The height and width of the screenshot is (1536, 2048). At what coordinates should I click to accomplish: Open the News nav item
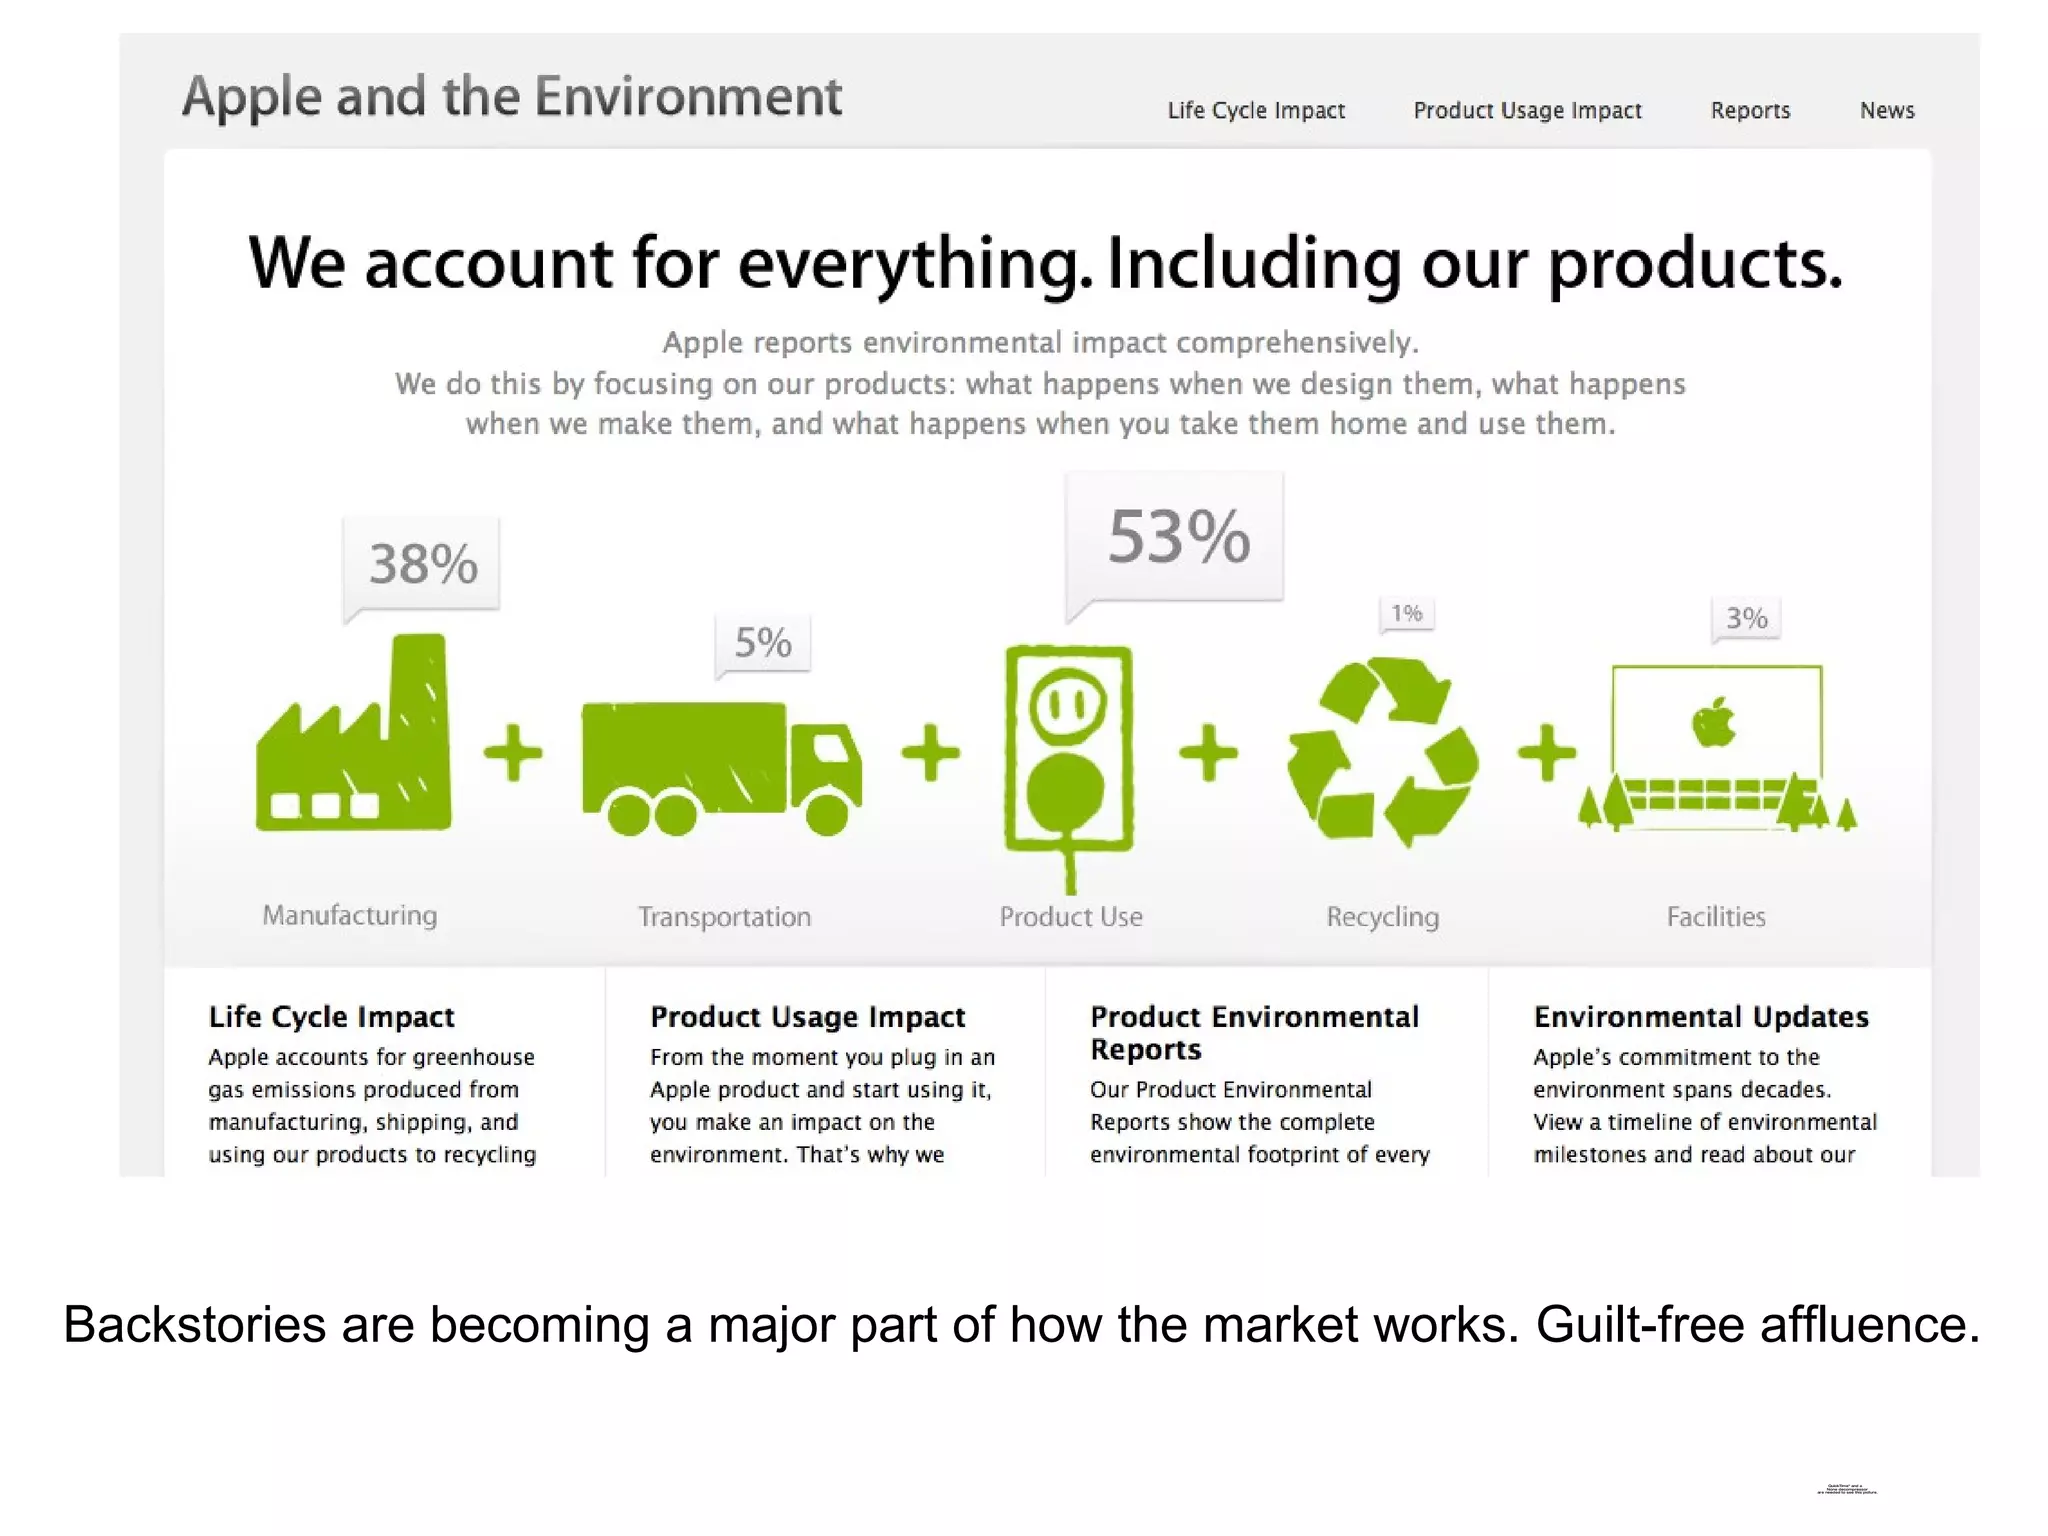tap(1887, 111)
